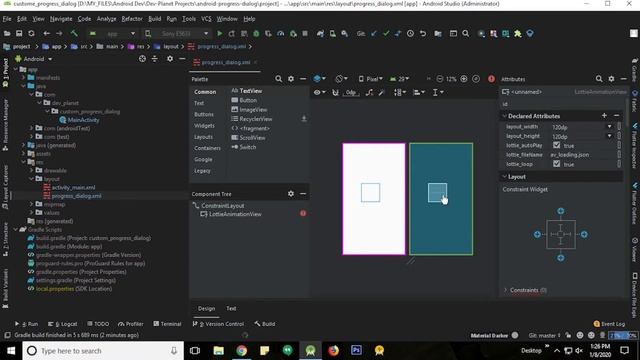Add right constraint in Constraint Widget
The image size is (640, 360).
(x=584, y=234)
